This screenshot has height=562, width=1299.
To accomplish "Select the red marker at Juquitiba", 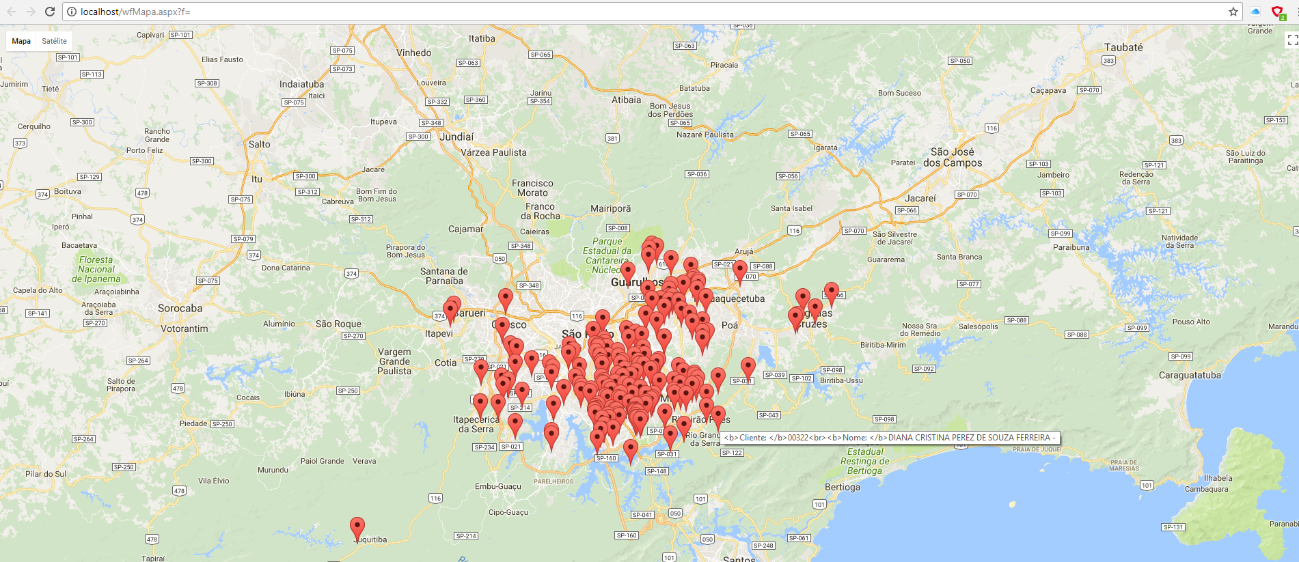I will pos(357,529).
